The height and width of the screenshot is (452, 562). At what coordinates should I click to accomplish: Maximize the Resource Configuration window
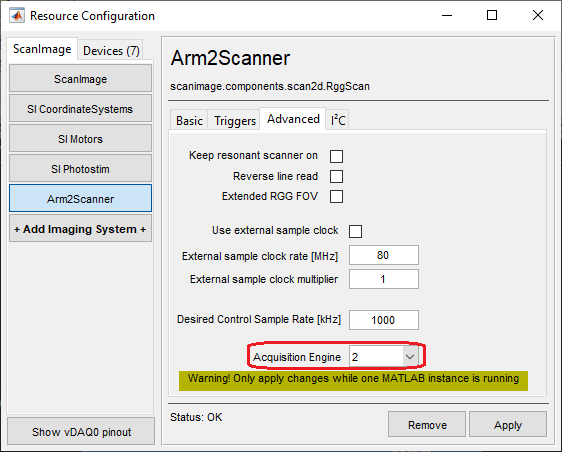tap(492, 15)
